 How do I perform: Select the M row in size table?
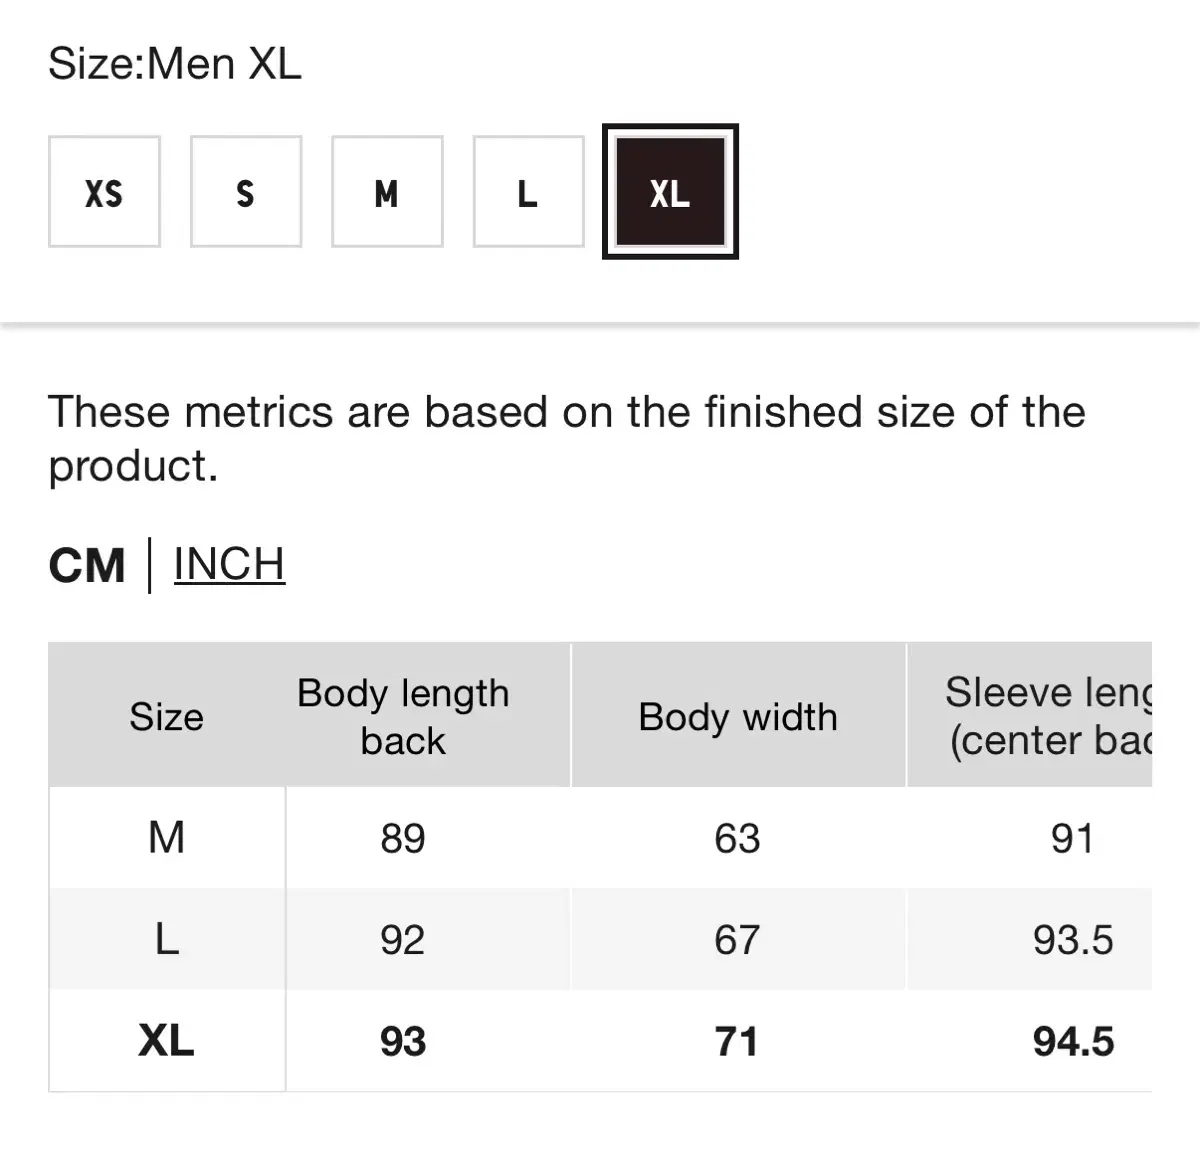(600, 838)
